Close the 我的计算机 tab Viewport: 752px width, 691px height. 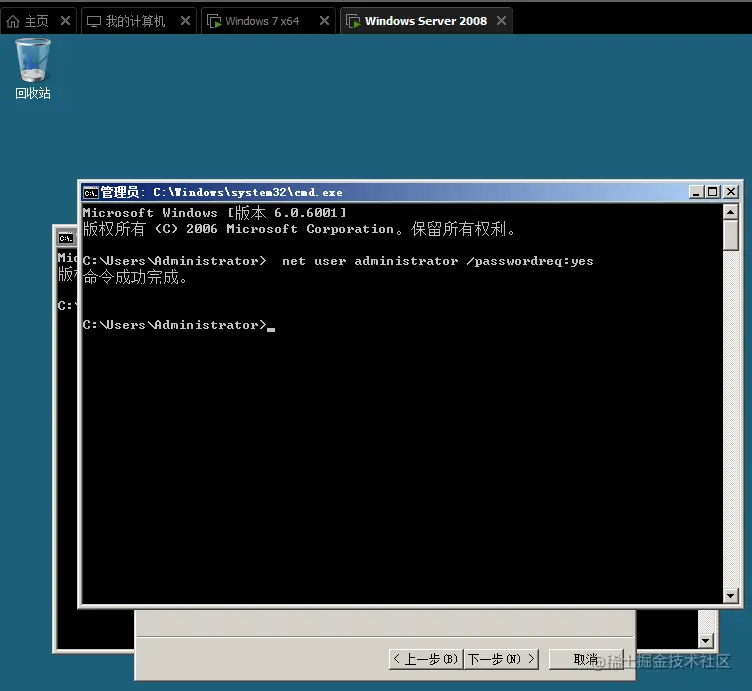tap(185, 21)
